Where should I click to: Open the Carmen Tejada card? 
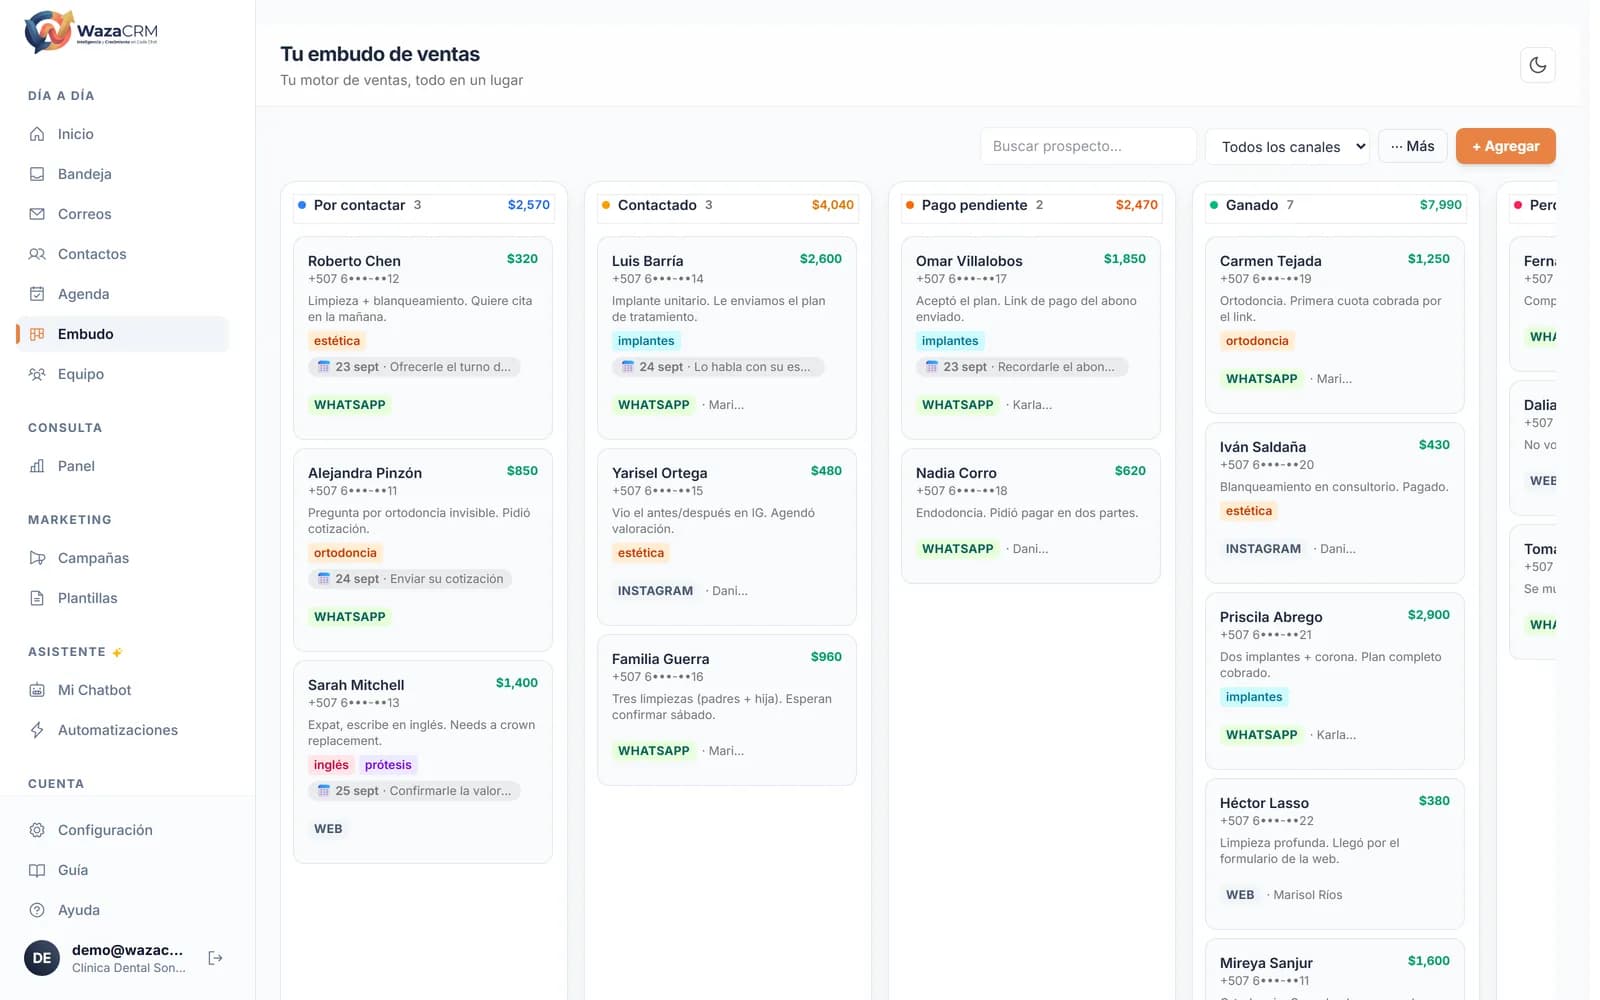1335,325
